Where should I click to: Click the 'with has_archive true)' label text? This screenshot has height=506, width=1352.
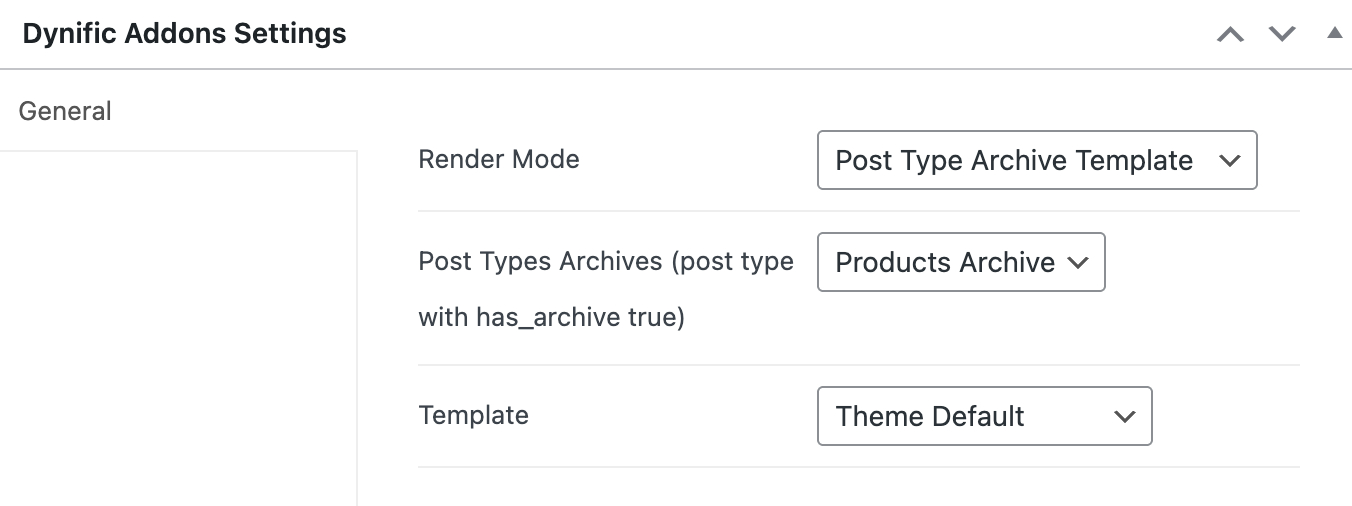point(551,320)
